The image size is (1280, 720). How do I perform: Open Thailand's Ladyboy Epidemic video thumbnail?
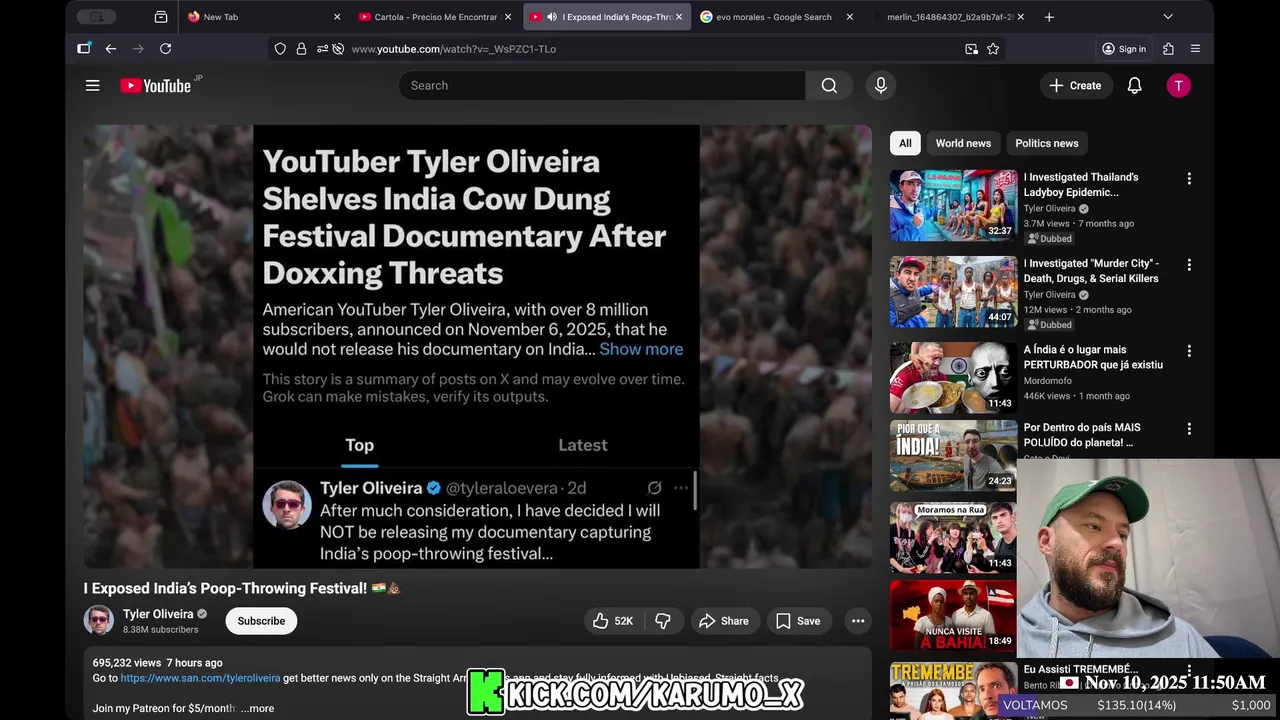(953, 205)
